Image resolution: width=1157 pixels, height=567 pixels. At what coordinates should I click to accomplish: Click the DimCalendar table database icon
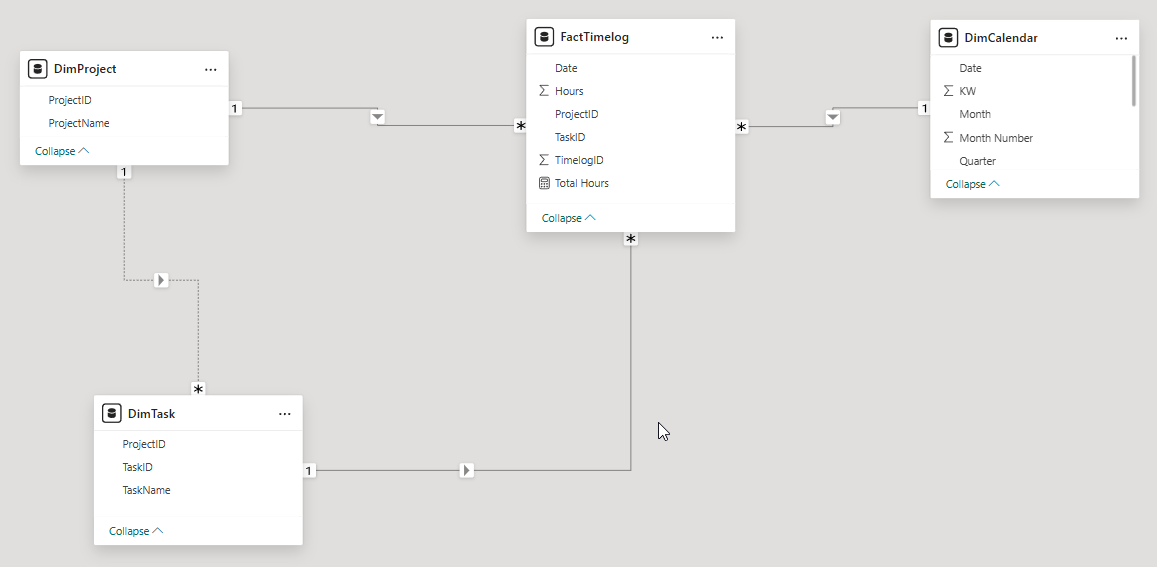(x=948, y=38)
